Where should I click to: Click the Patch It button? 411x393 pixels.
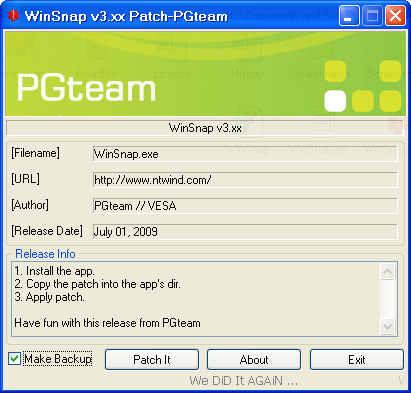[152, 360]
